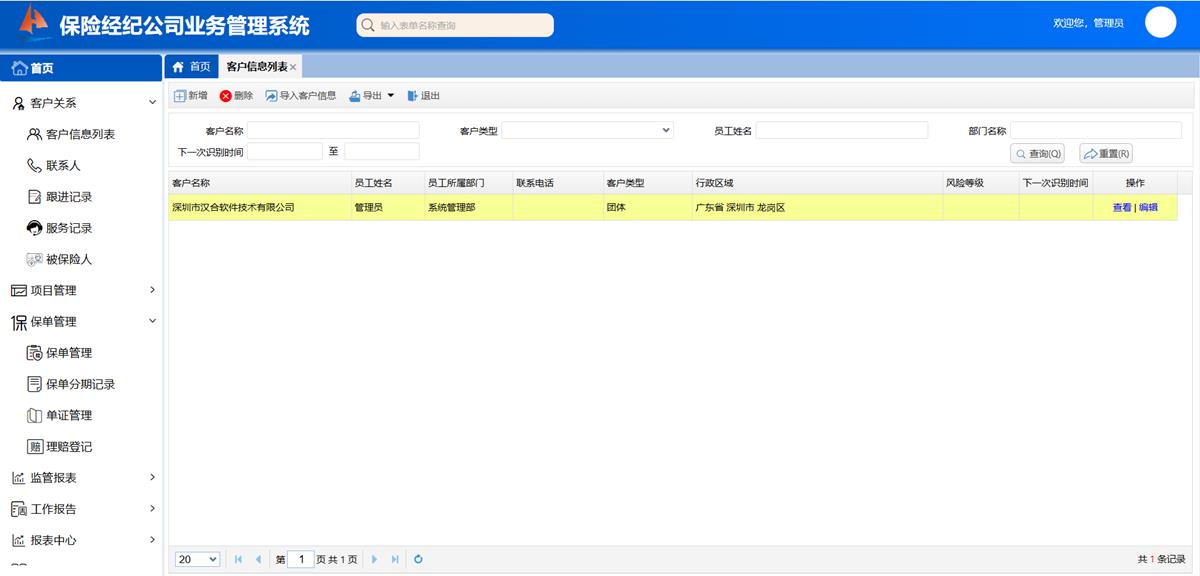Viewport: 1200px width, 576px height.
Task: Select the cell 系统管理部
Action: coord(468,208)
